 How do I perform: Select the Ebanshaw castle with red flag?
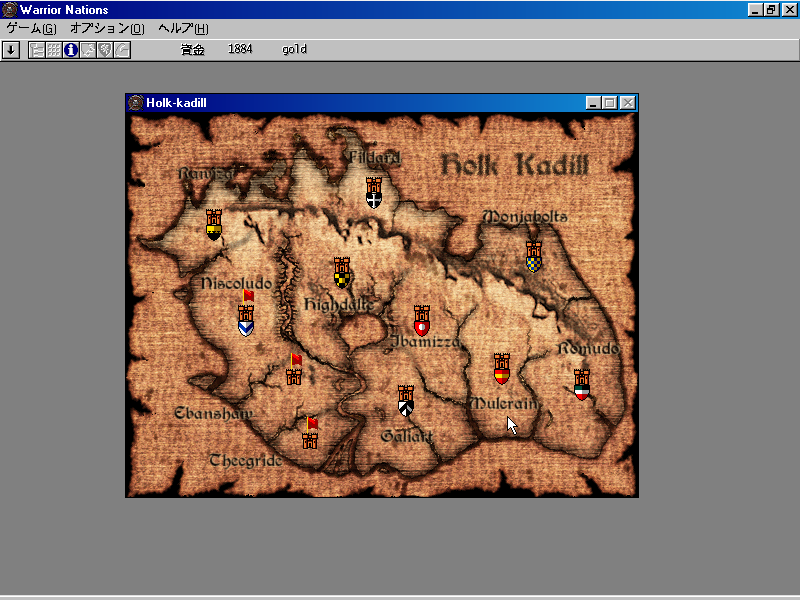[x=294, y=377]
